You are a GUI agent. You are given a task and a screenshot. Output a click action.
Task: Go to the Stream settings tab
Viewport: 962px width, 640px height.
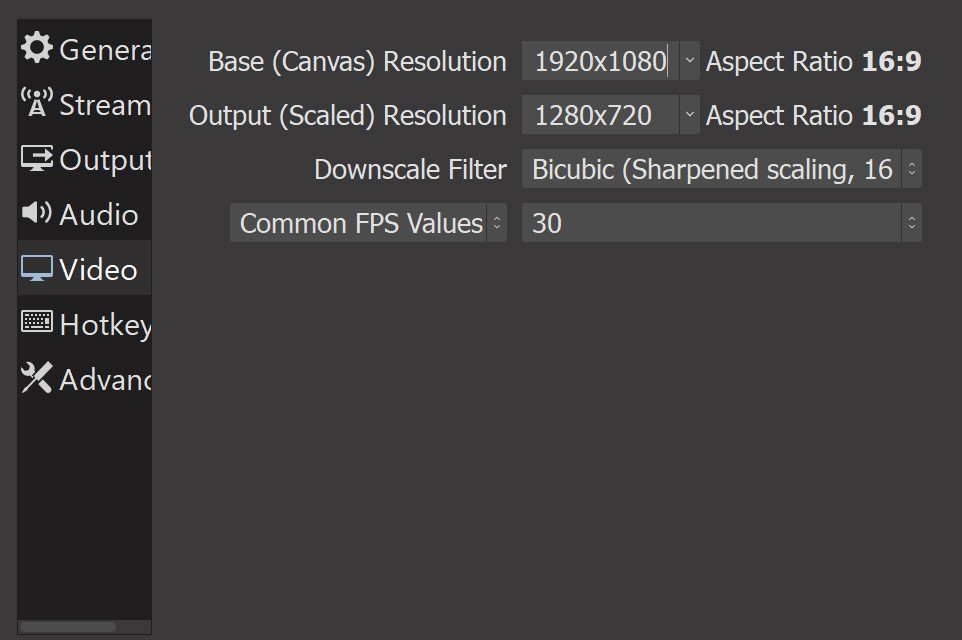104,104
